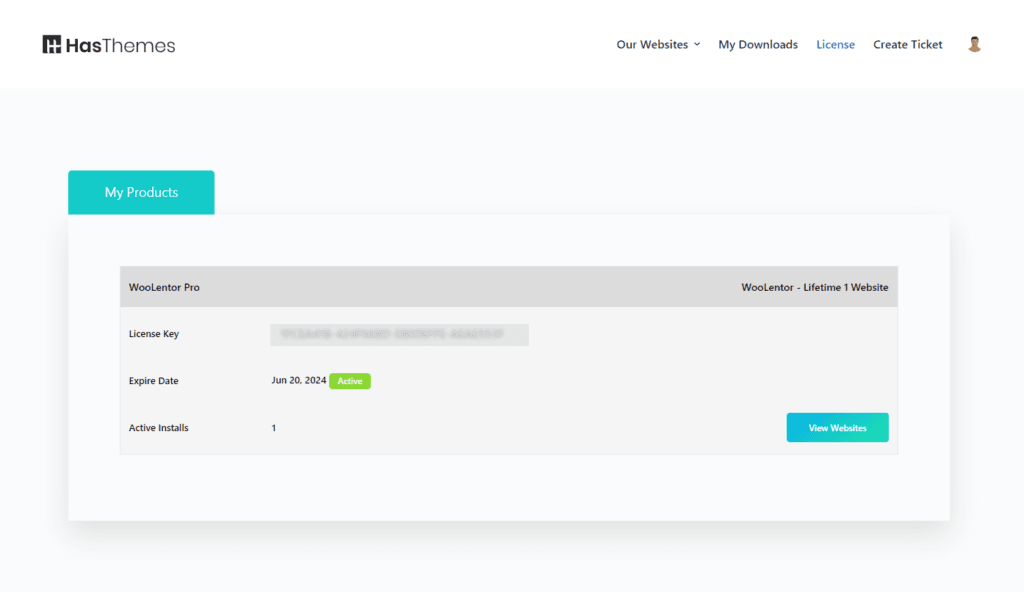Go to My Downloads page

coord(758,44)
